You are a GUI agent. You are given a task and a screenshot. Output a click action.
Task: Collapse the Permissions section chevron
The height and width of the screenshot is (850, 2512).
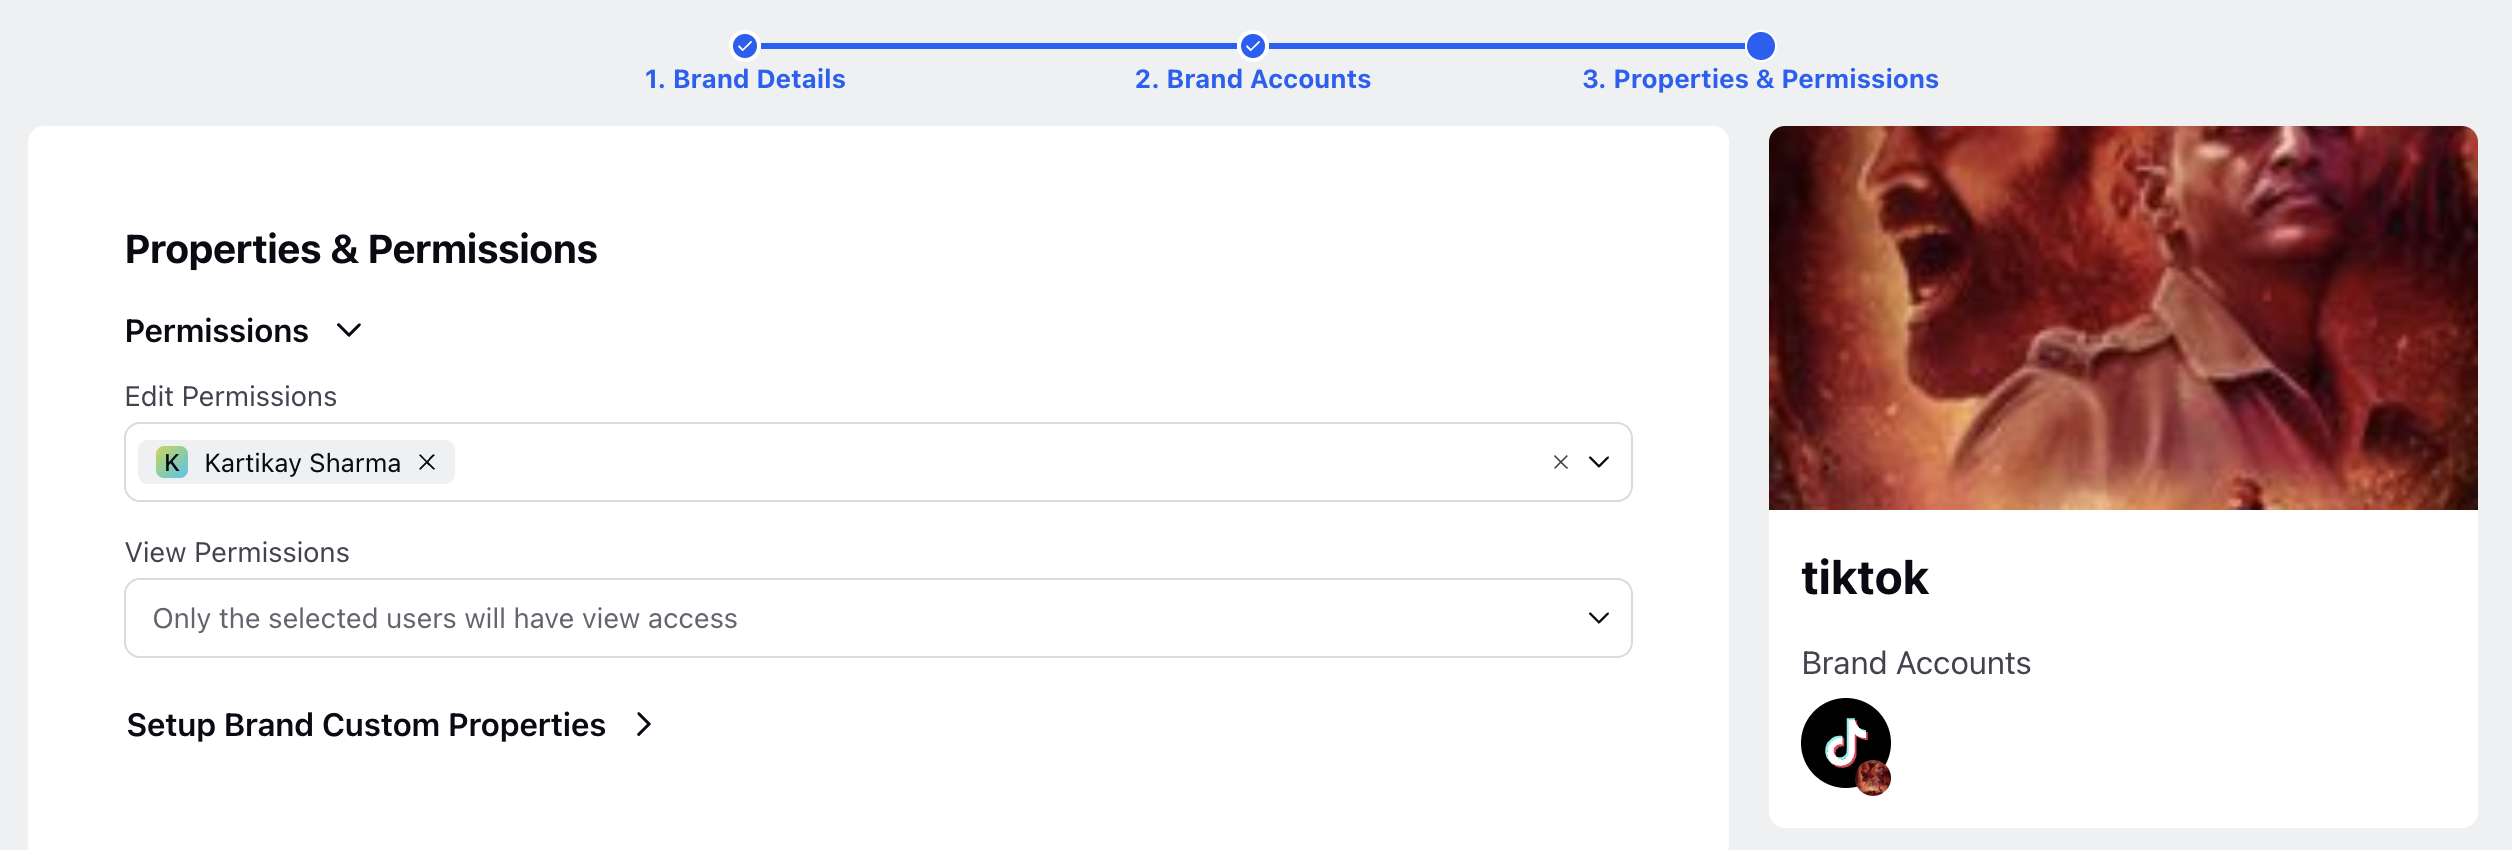[x=349, y=330]
